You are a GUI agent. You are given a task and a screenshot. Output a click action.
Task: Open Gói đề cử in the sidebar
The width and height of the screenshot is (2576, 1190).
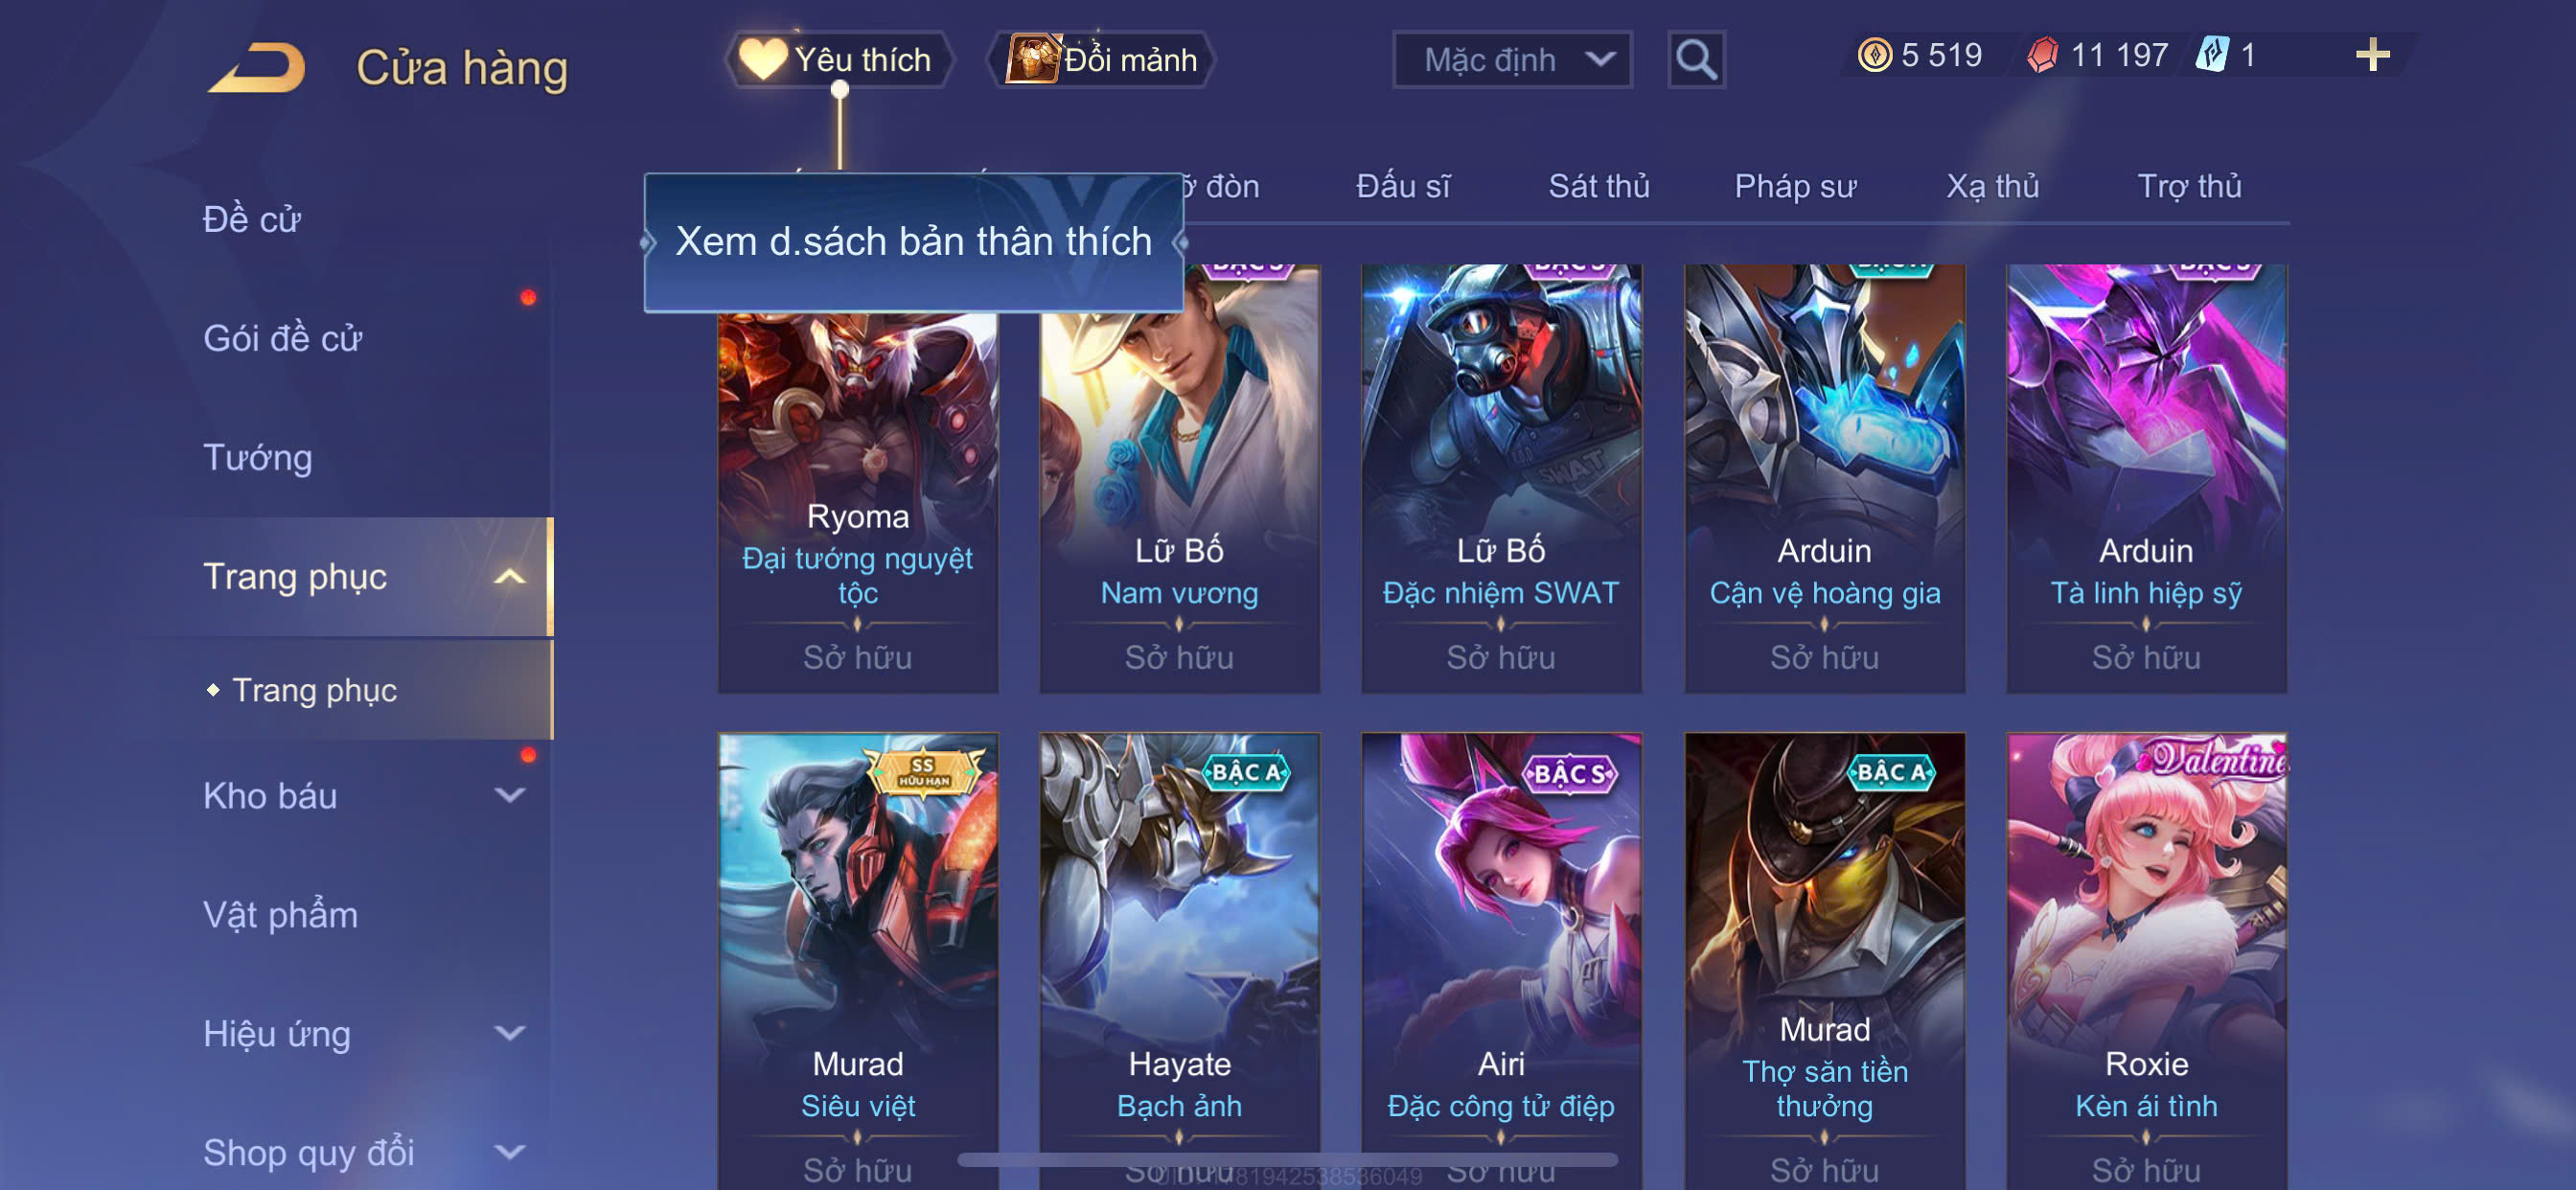tap(282, 339)
